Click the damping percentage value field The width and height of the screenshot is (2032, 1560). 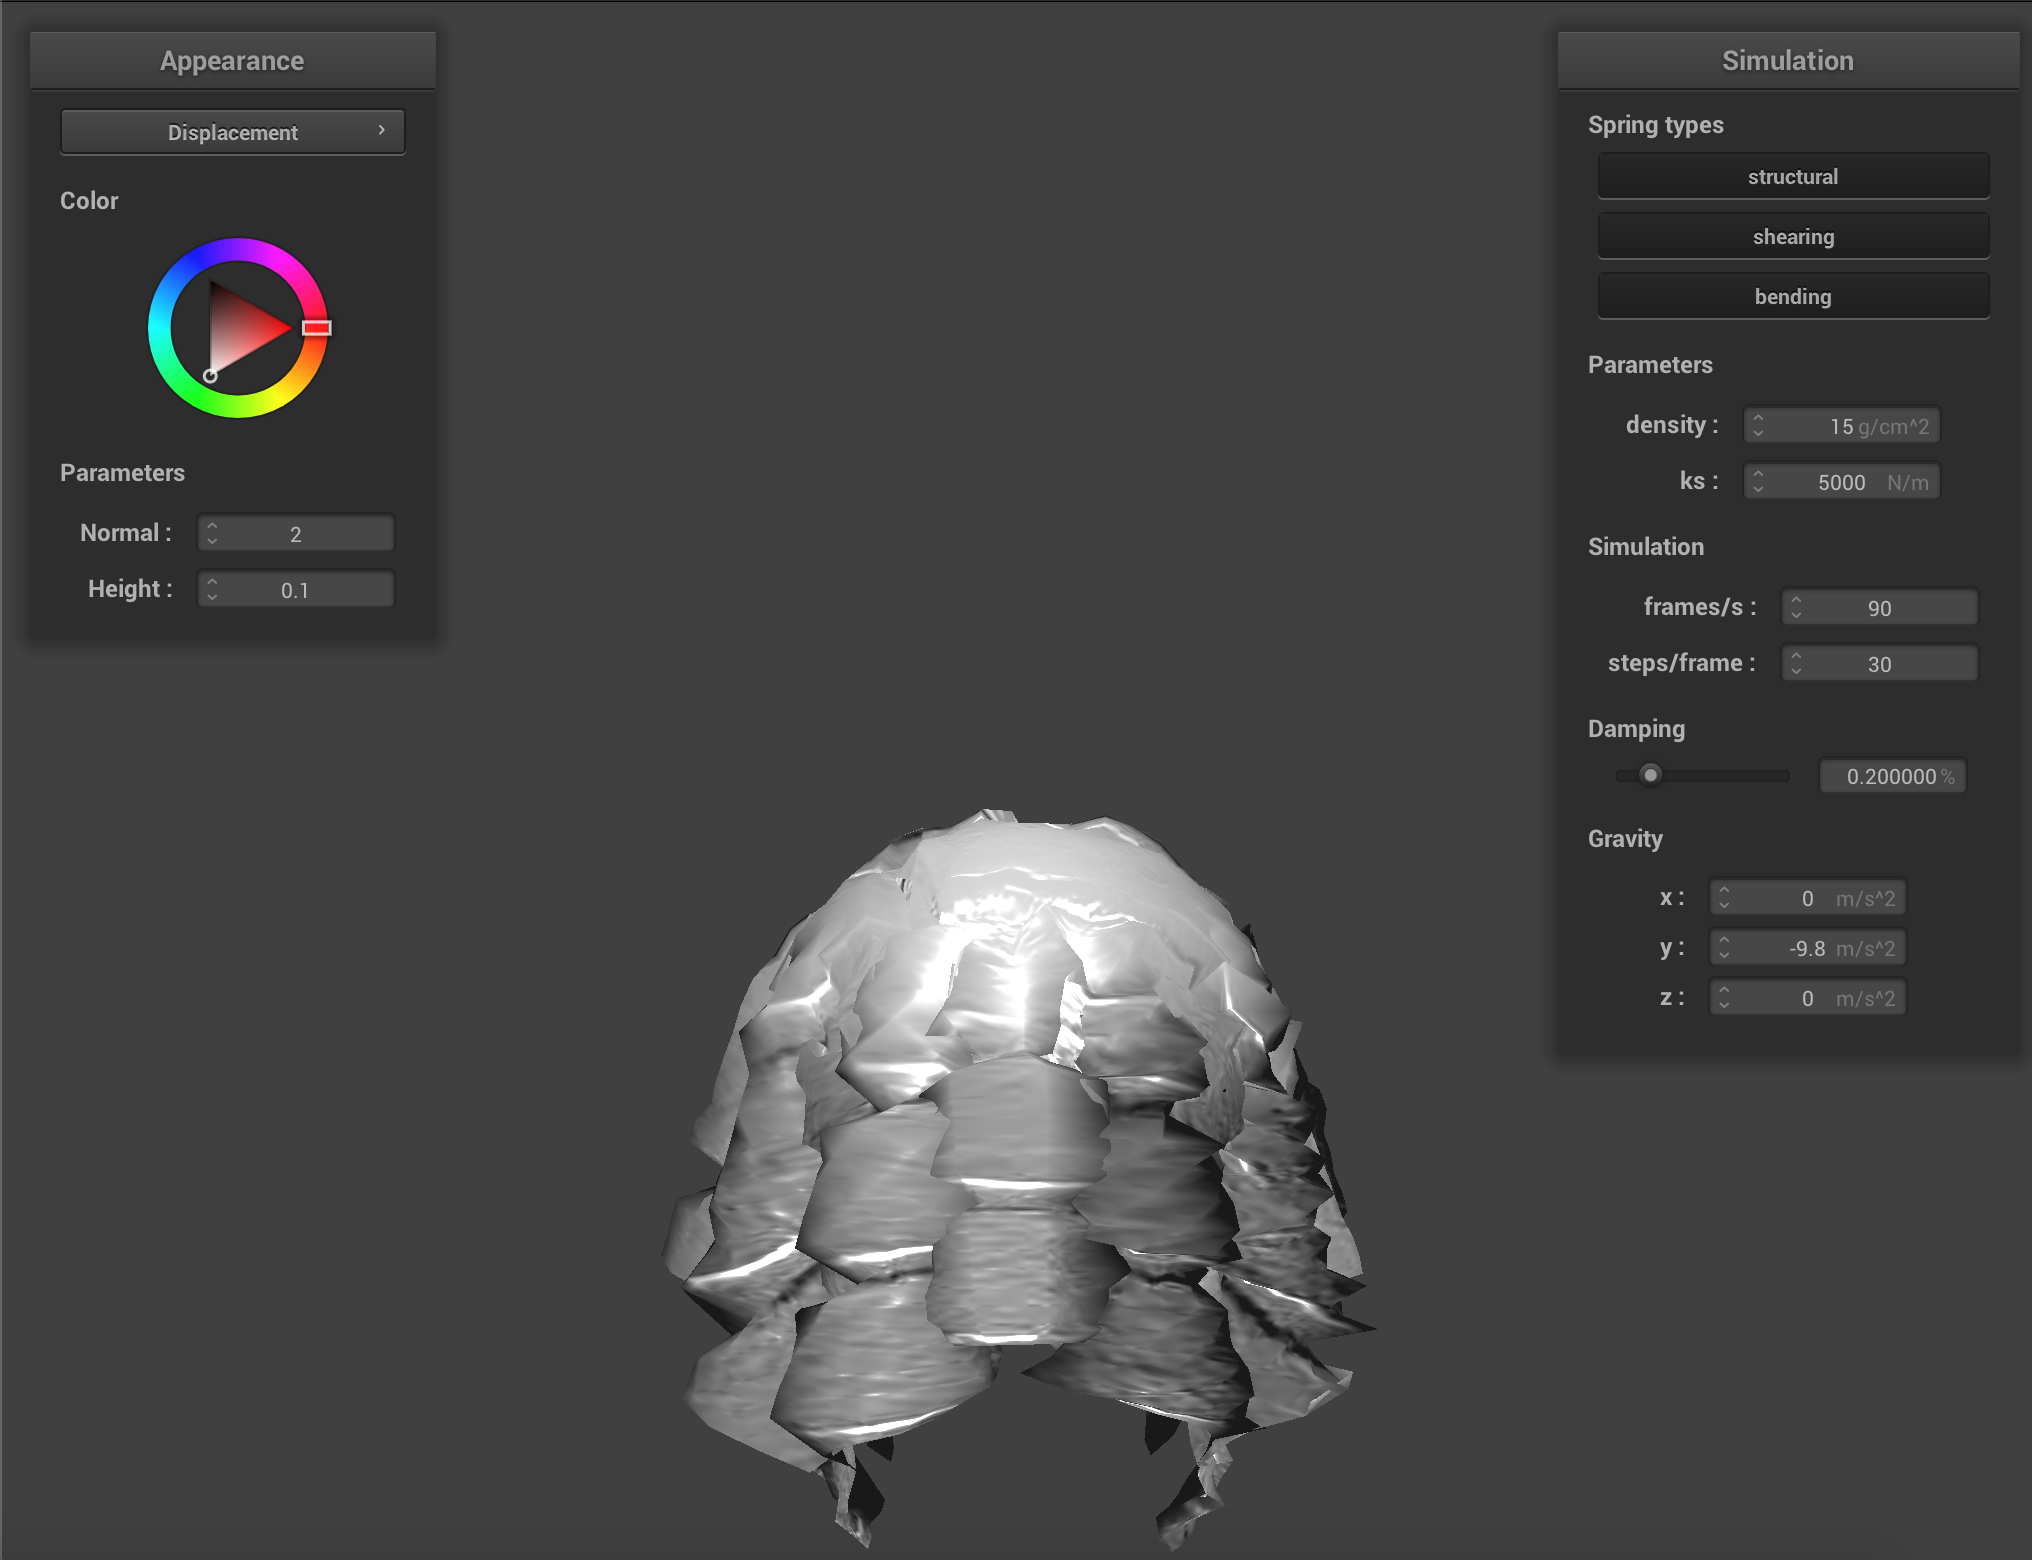1893,776
